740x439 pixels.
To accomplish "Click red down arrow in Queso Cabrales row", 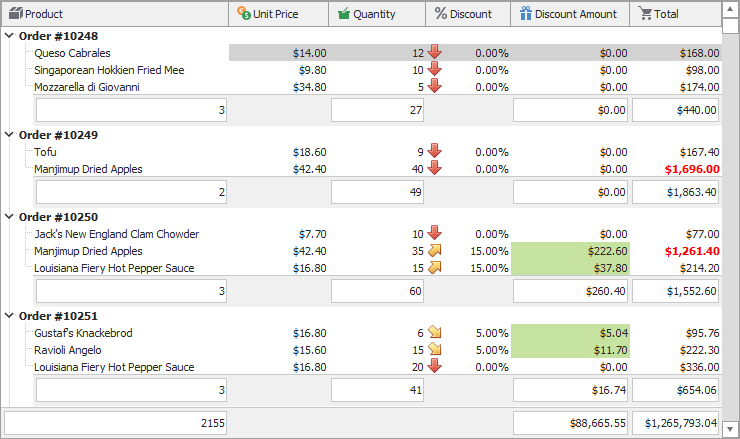I will click(434, 53).
